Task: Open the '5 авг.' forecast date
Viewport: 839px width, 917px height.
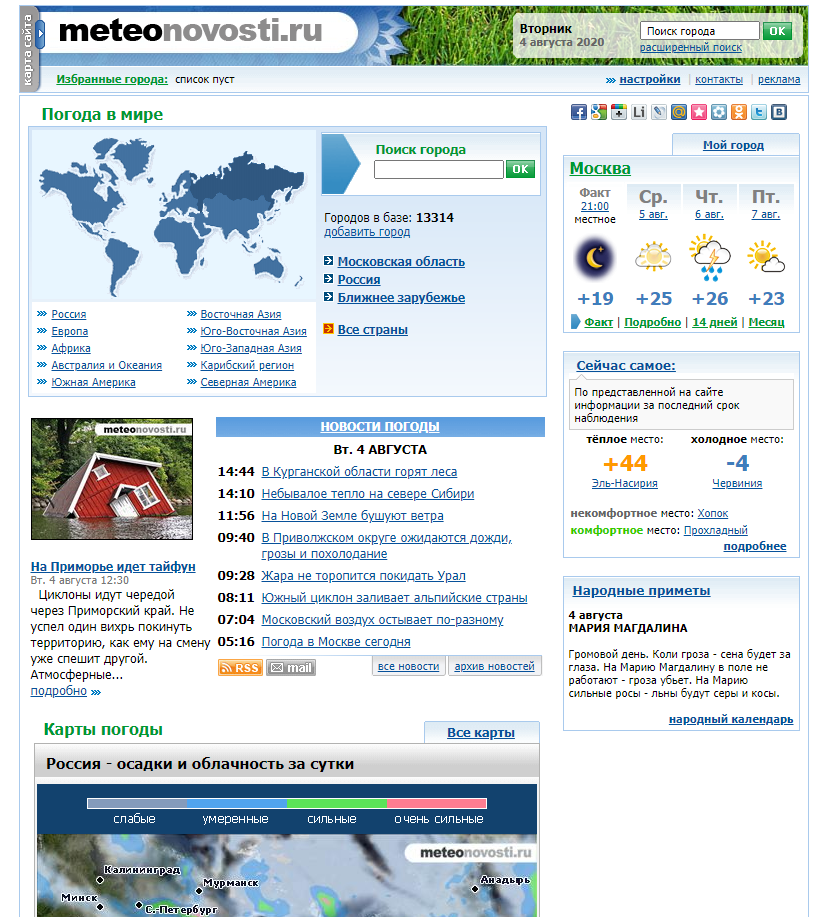Action: [653, 215]
